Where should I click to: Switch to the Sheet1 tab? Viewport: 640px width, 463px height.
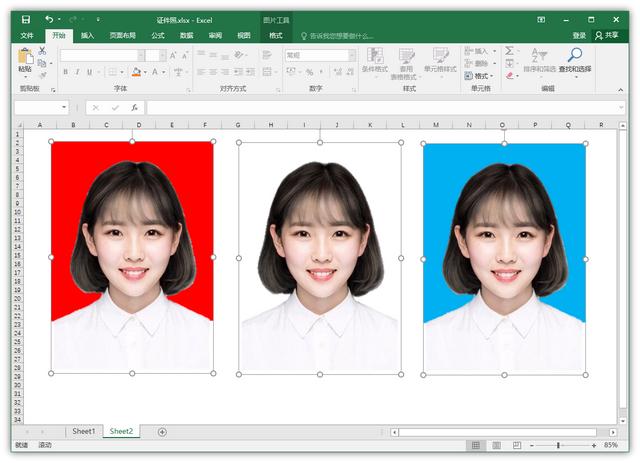[84, 431]
